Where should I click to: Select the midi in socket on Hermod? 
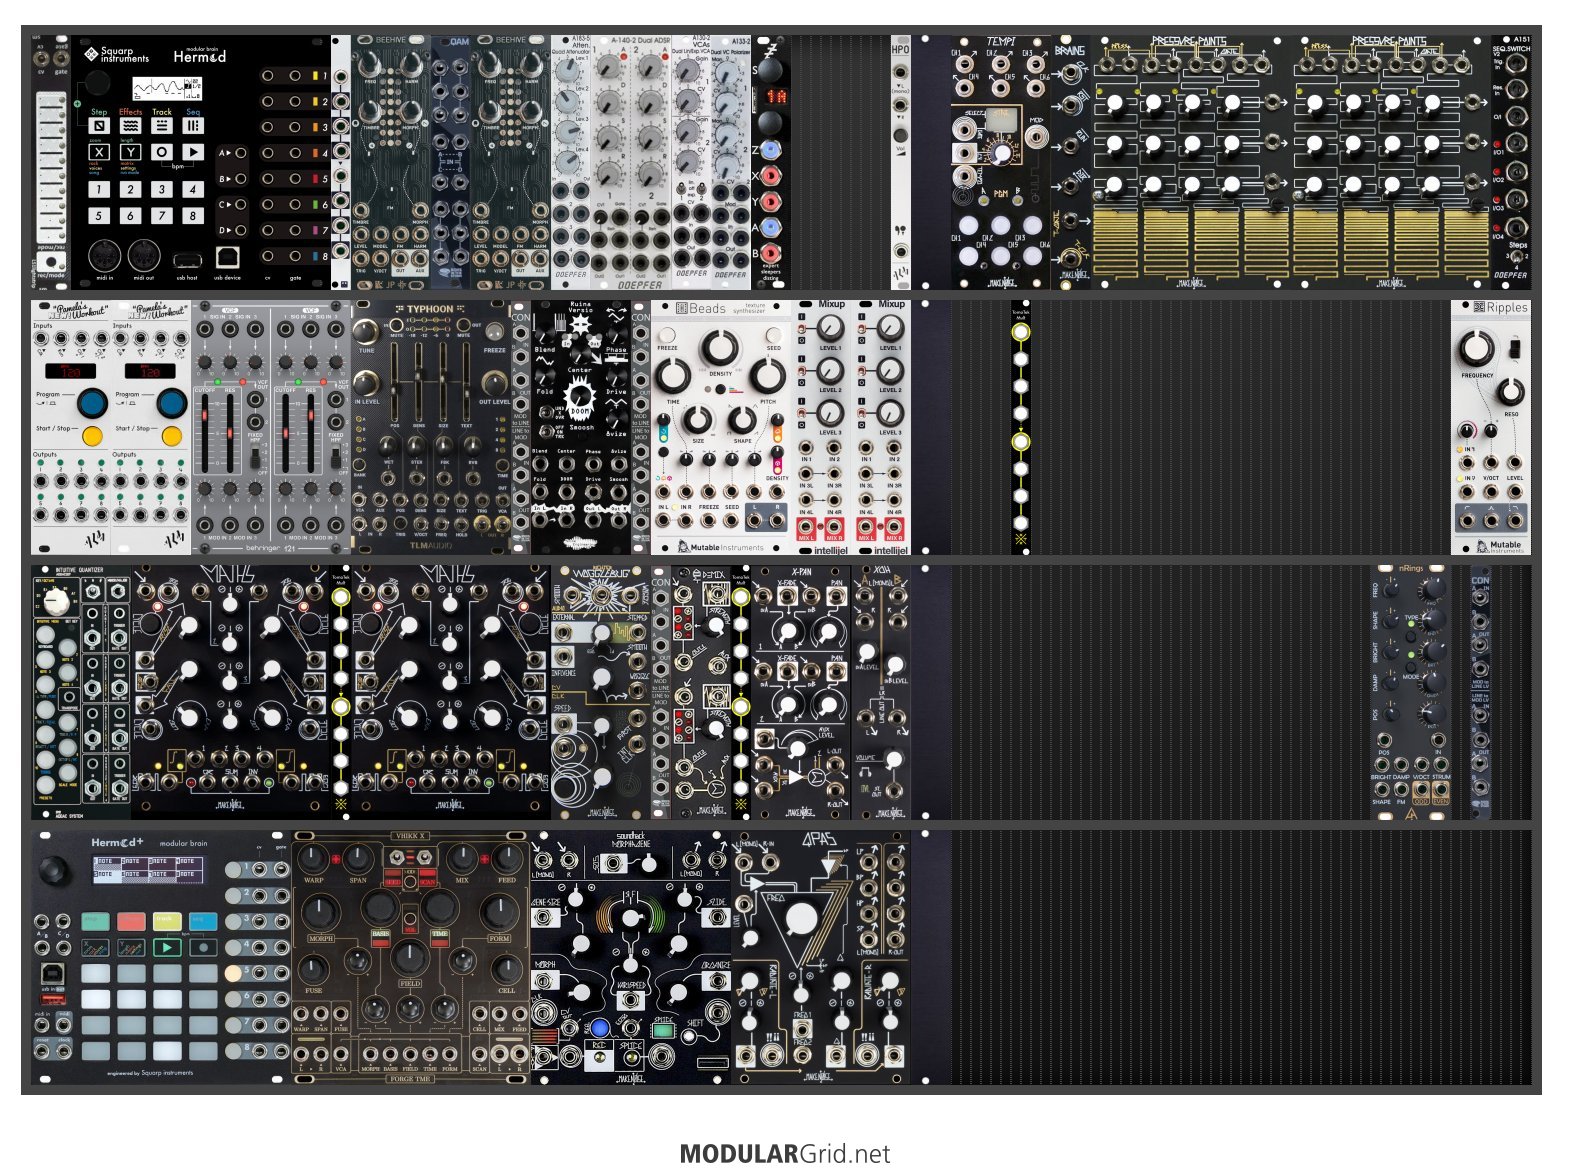pos(105,257)
